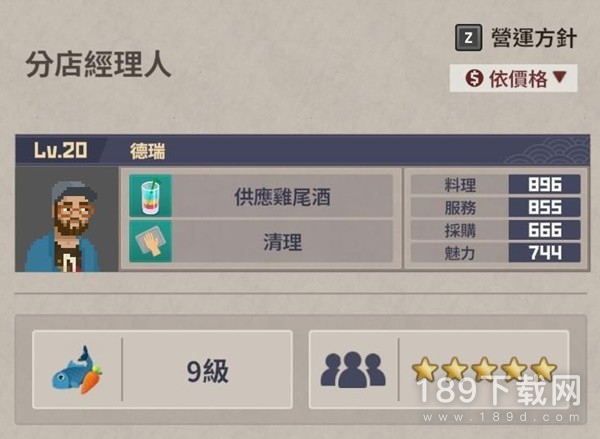Select manager 德瑞's pixel portrait
600x439 pixels.
point(67,219)
